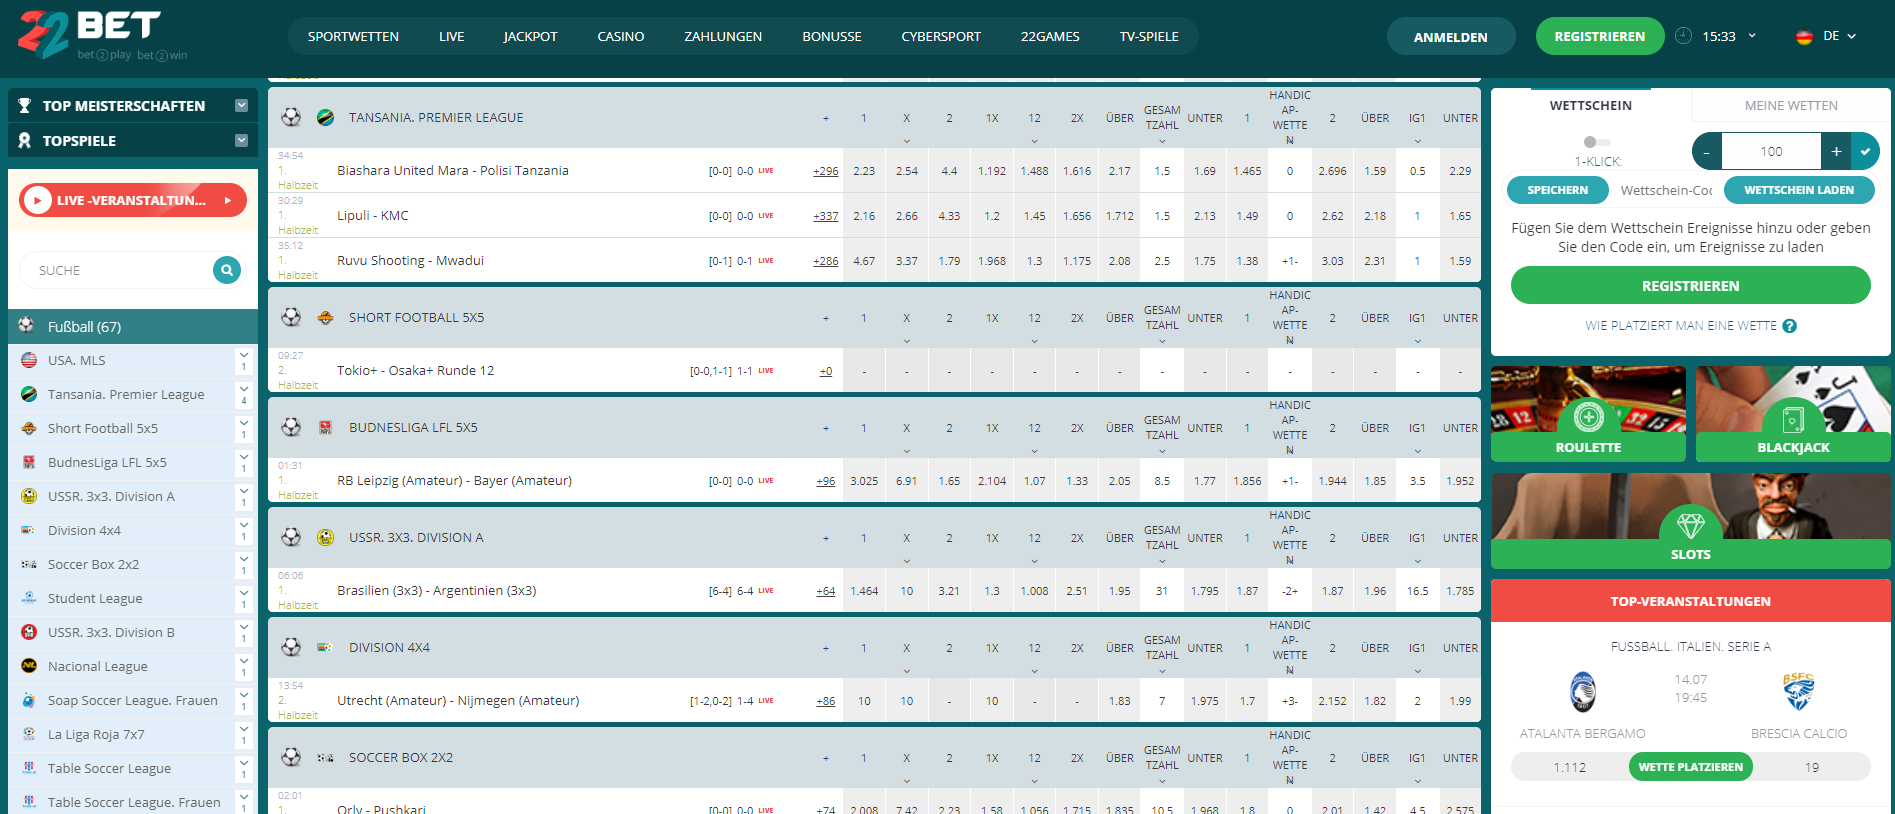Click the Slots diamond icon
Screen dimensions: 1895x814
pos(1691,525)
